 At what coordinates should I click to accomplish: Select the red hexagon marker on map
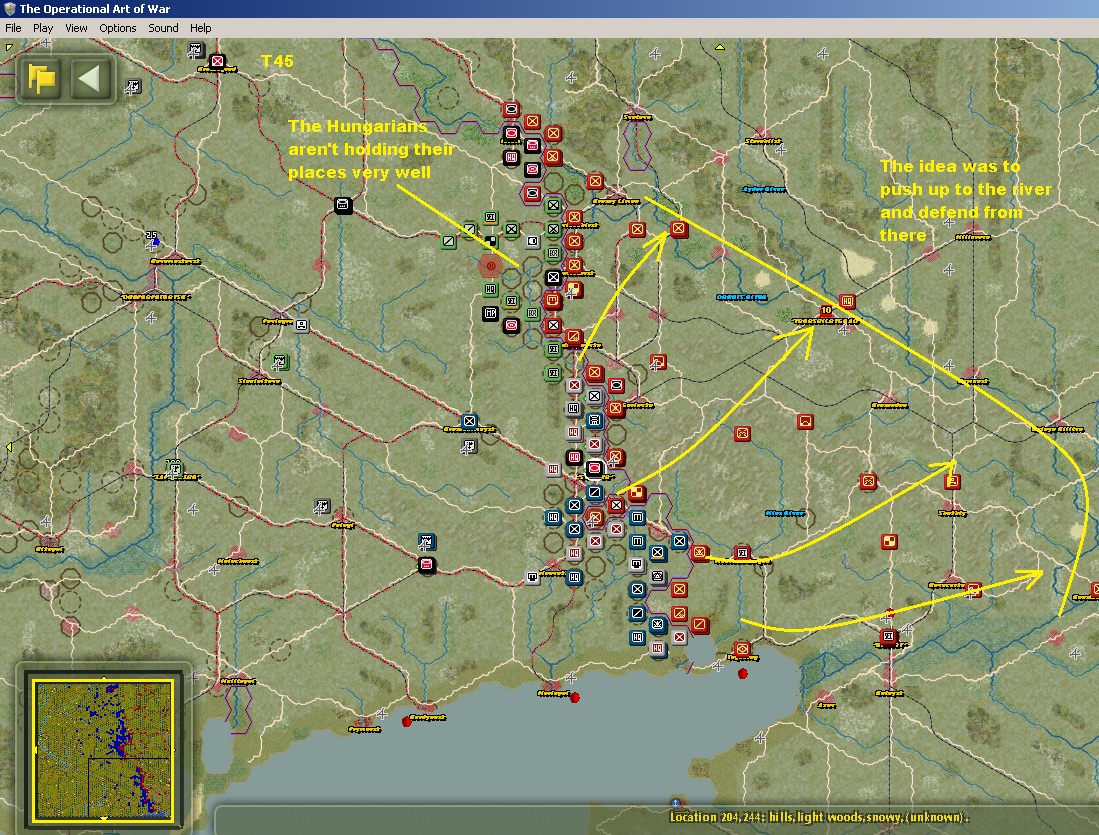click(x=491, y=266)
